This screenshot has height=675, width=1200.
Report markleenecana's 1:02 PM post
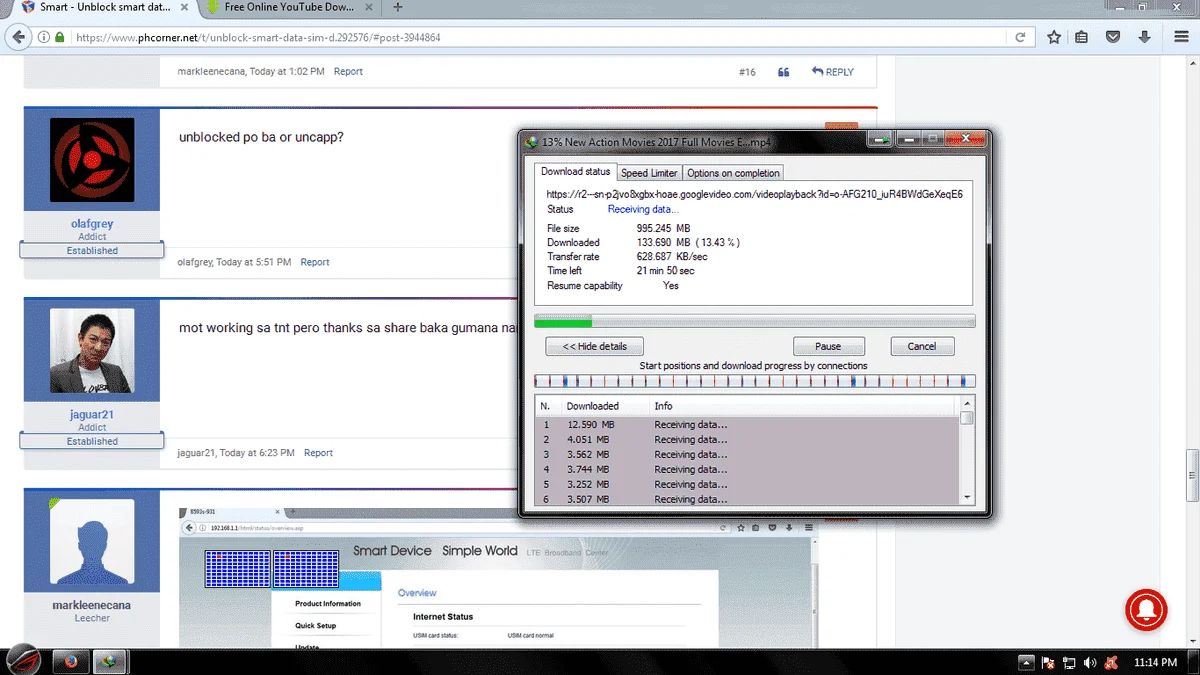[348, 72]
